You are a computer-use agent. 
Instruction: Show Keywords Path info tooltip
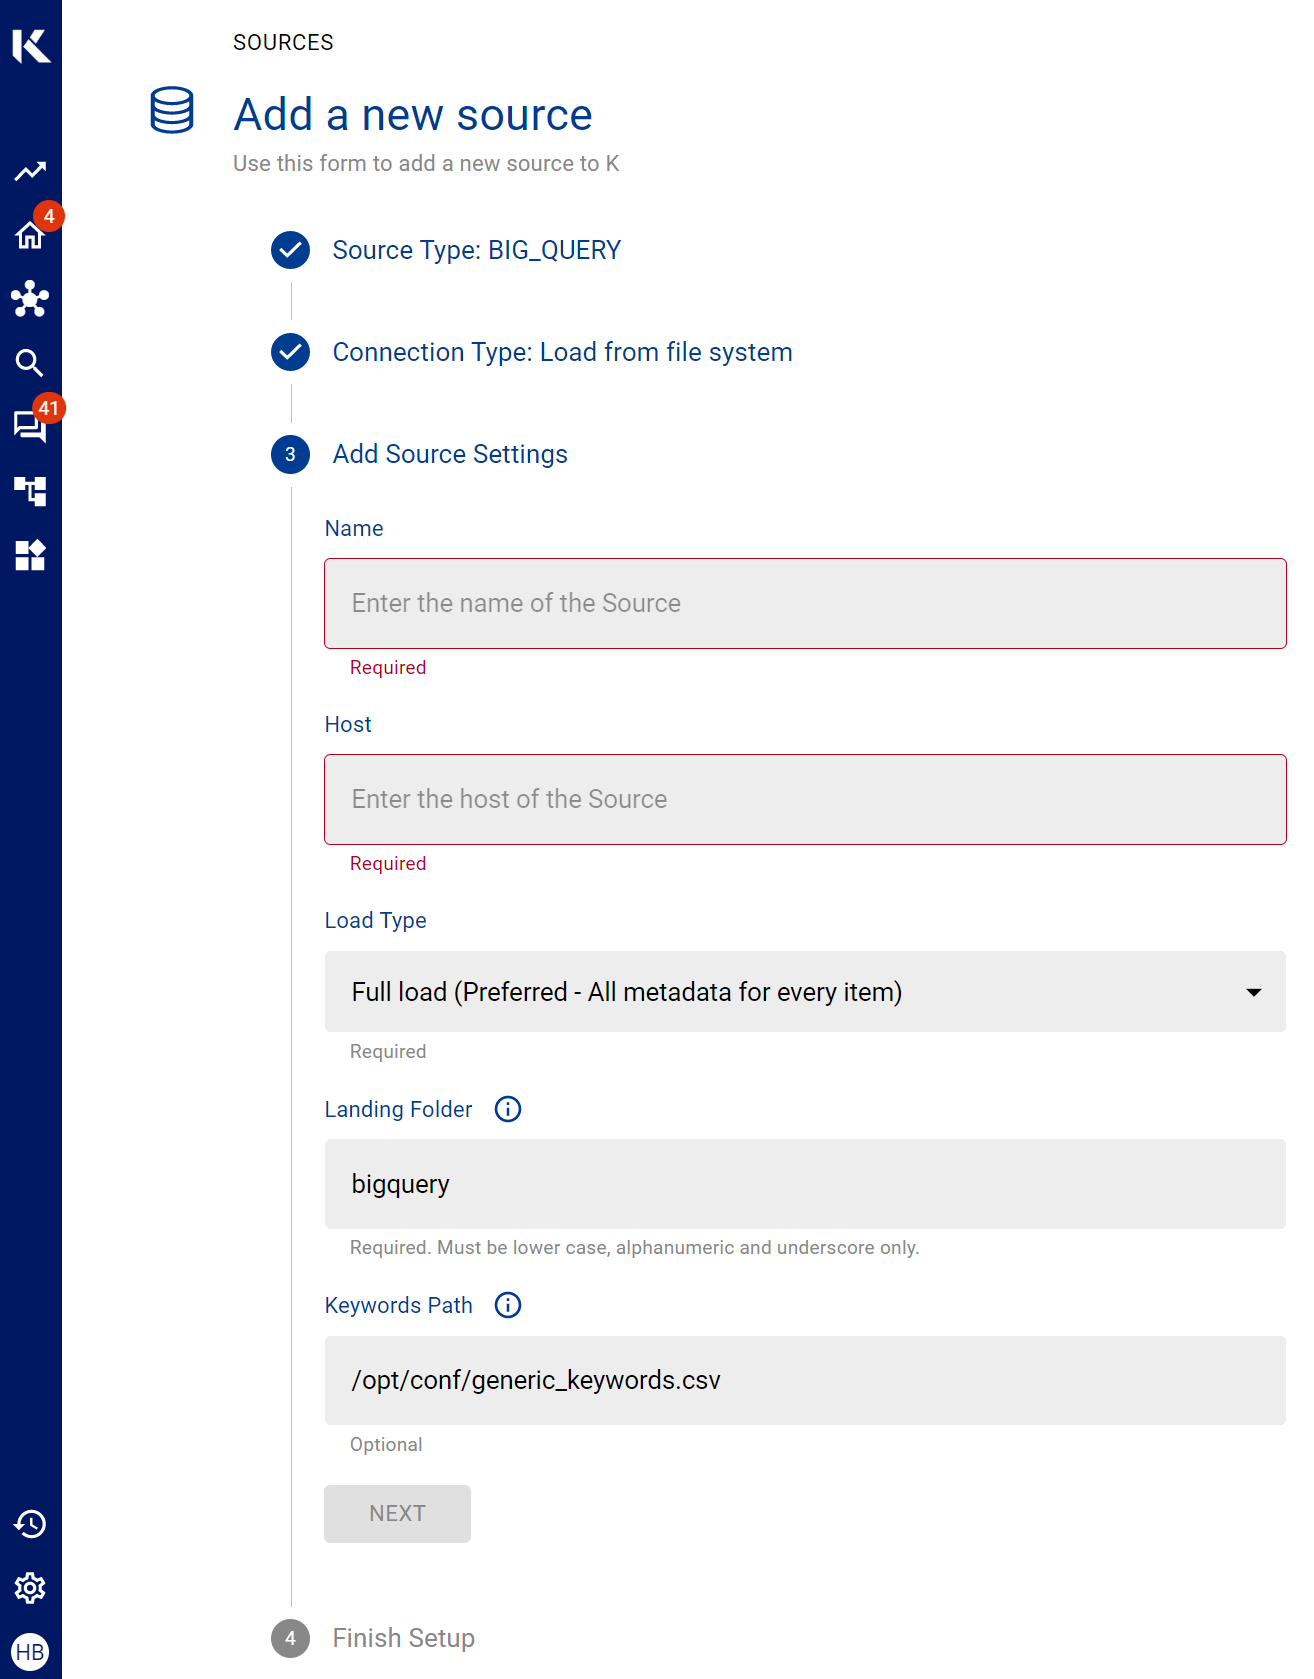coord(508,1305)
